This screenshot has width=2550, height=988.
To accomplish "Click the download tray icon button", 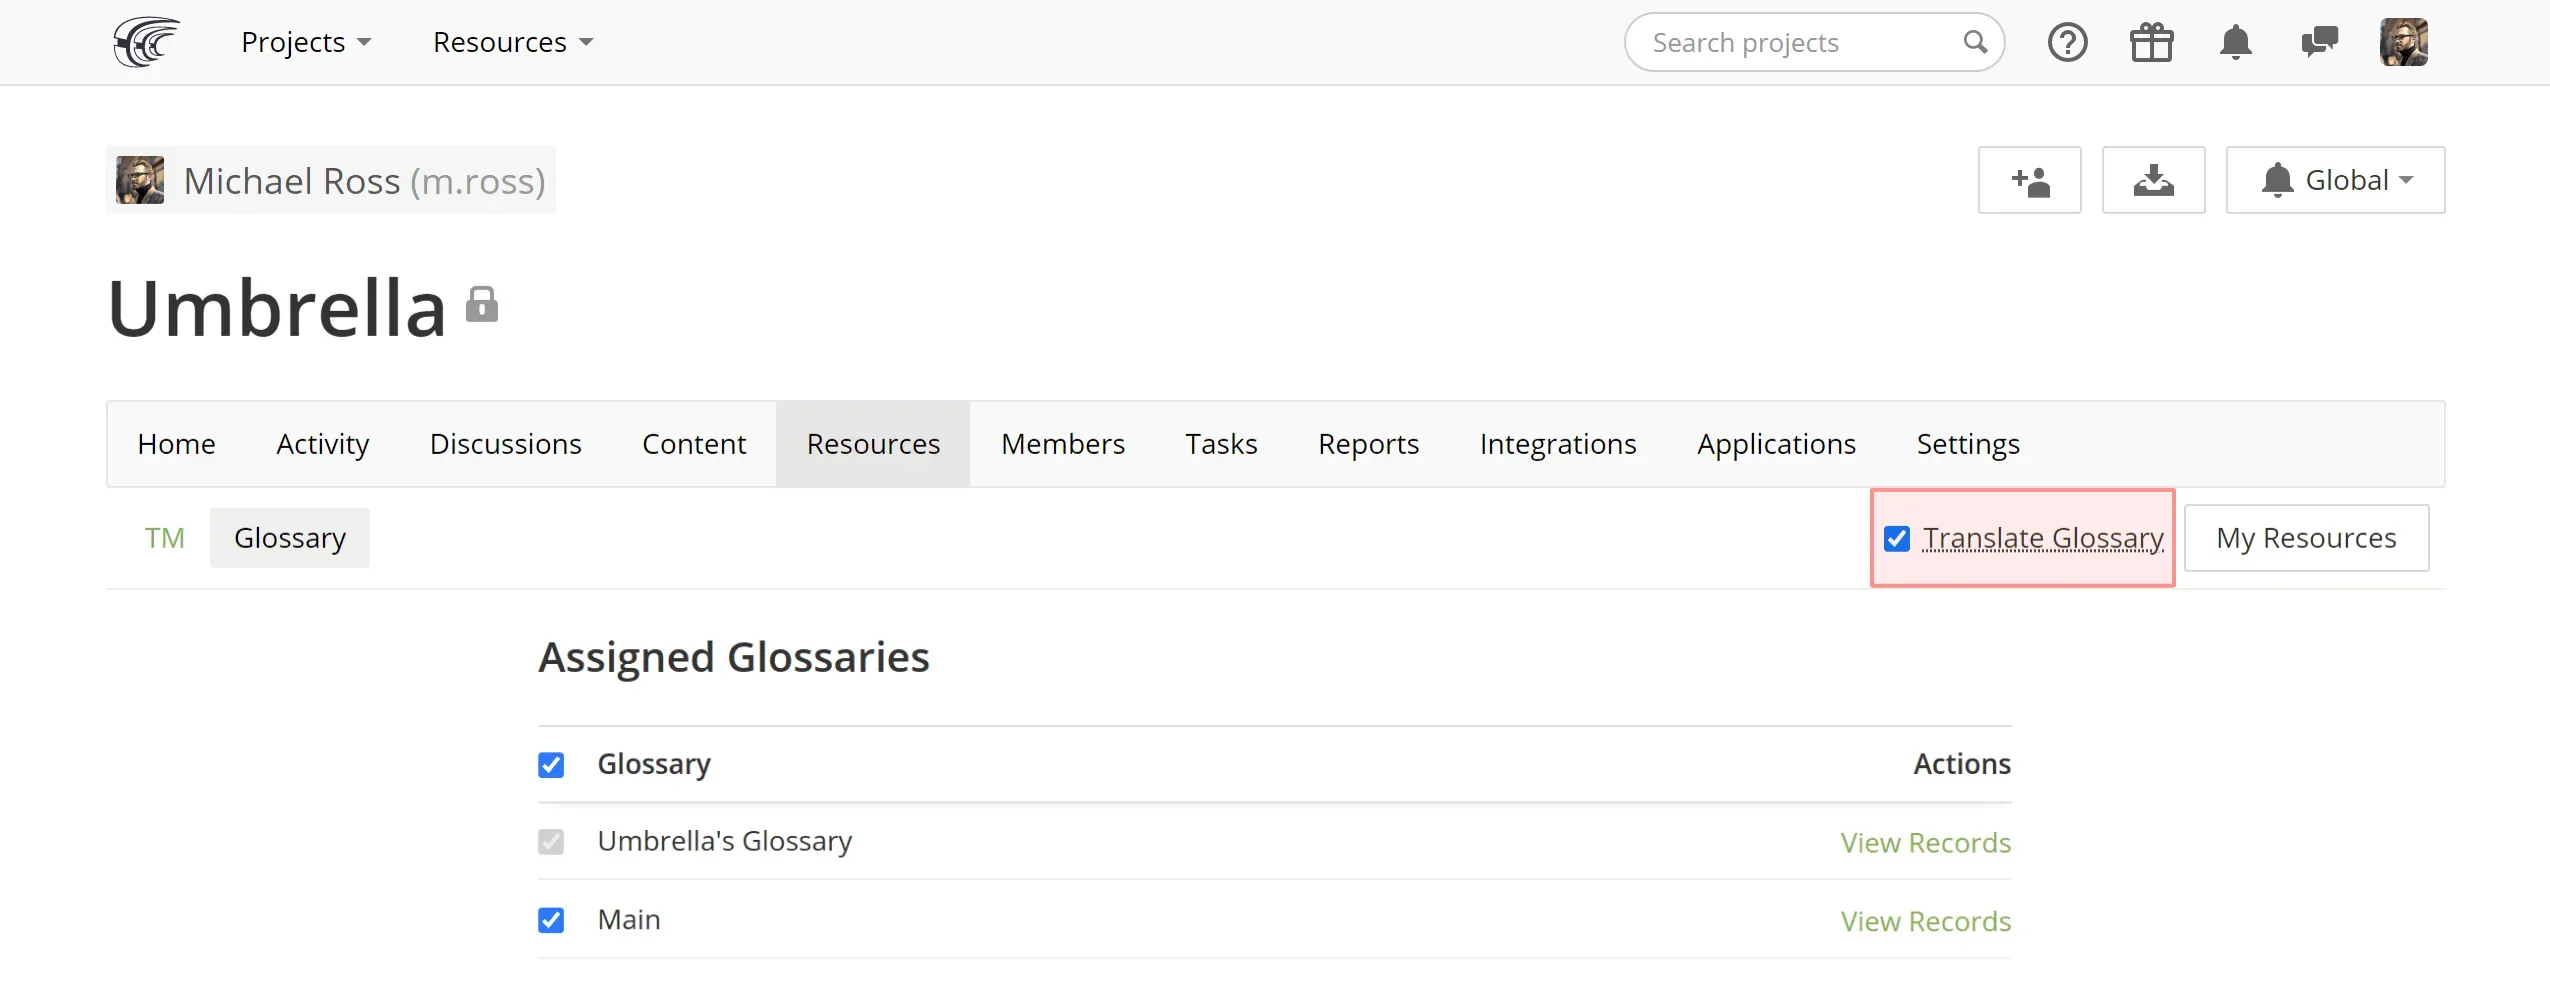I will tap(2153, 180).
